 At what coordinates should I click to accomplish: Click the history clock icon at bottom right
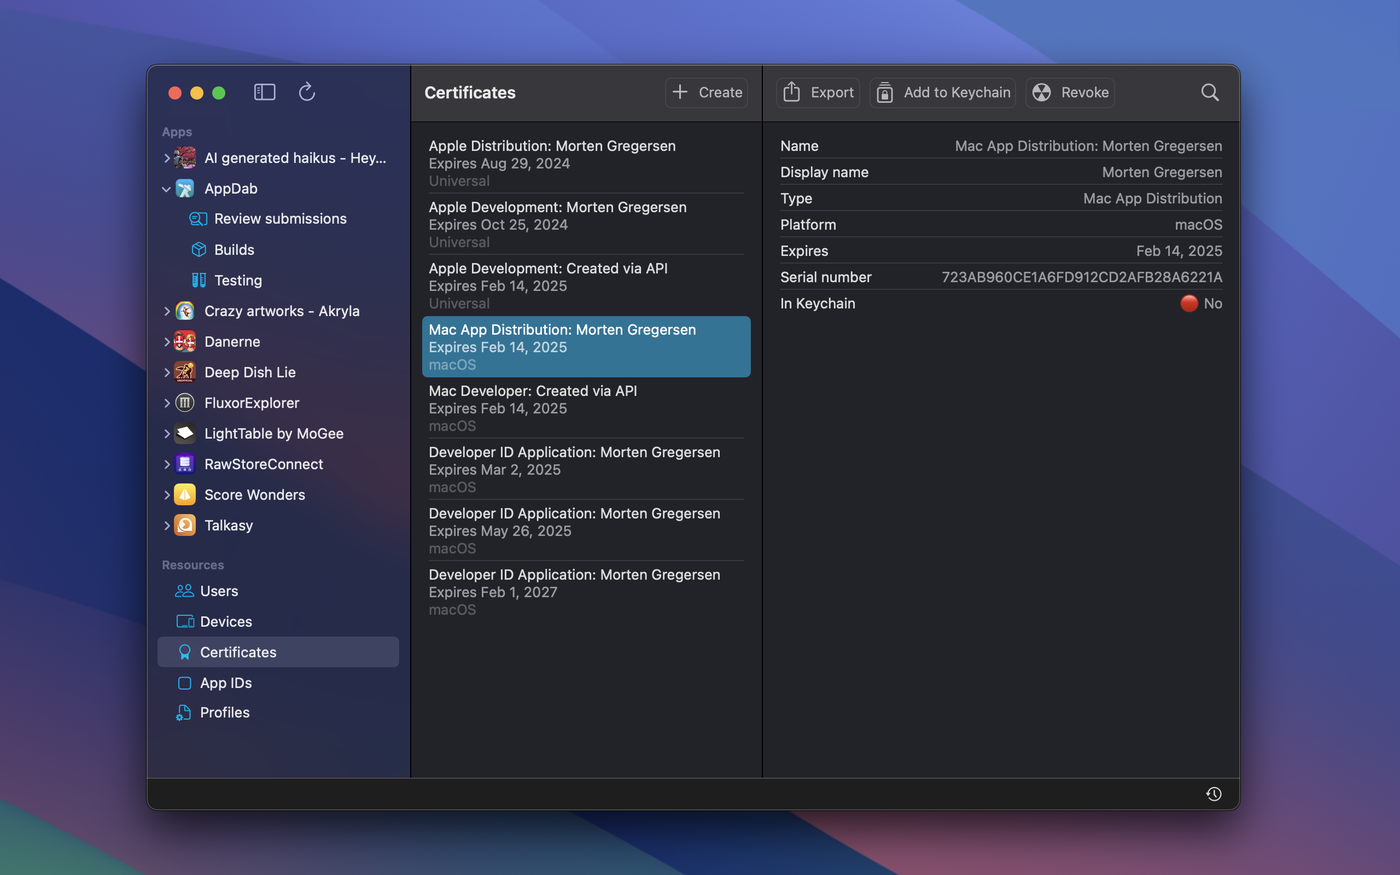(x=1213, y=794)
